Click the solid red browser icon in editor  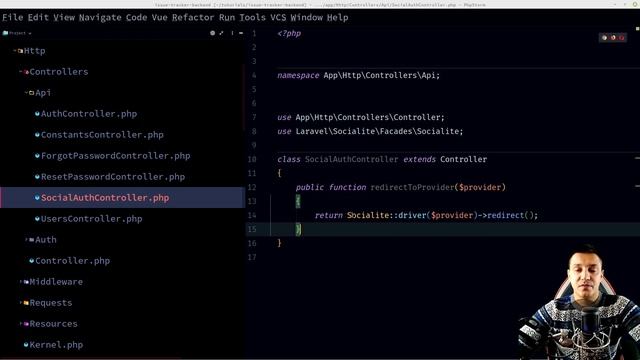(x=622, y=38)
